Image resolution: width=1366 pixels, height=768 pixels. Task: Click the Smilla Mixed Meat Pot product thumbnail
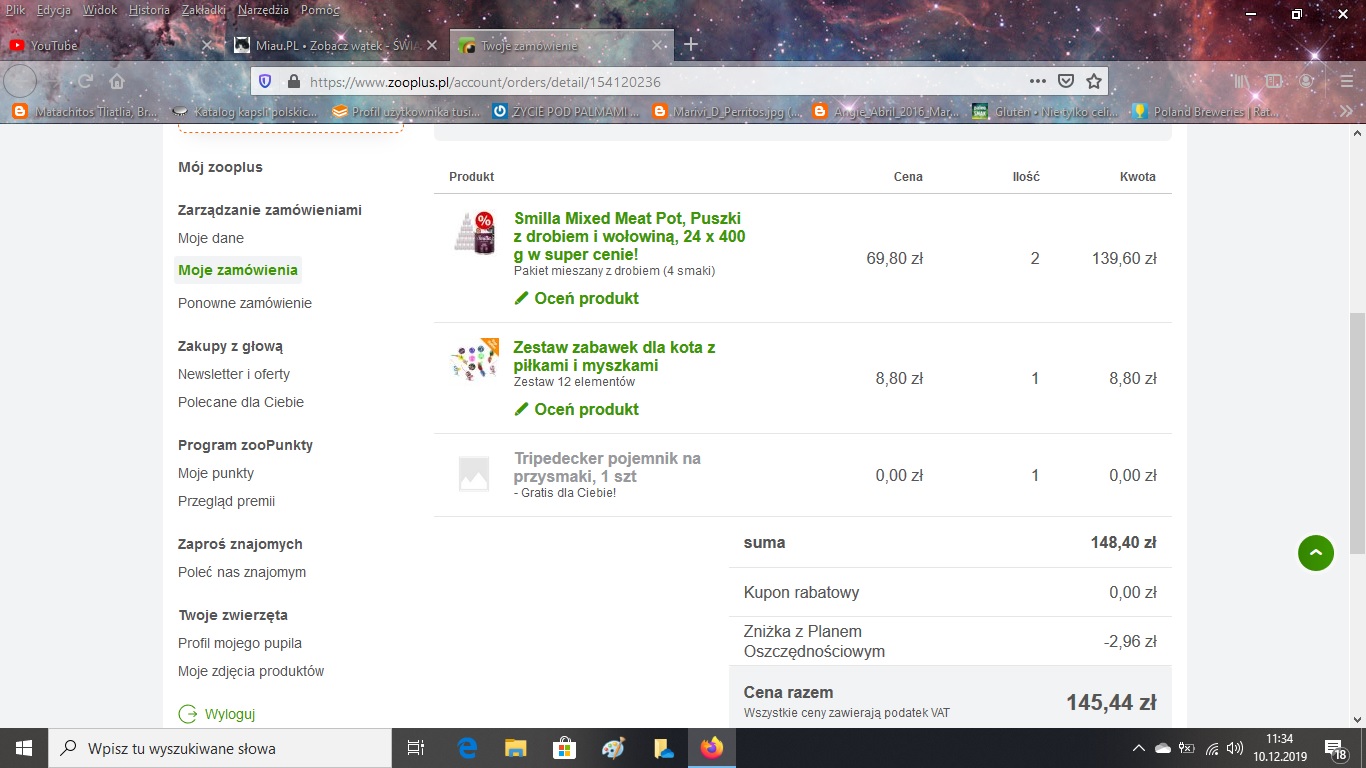474,233
